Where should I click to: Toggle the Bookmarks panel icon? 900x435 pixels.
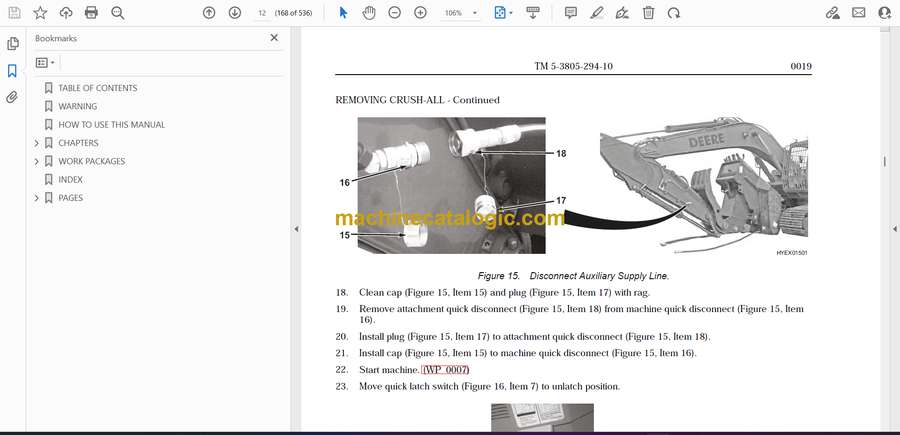pyautogui.click(x=12, y=71)
